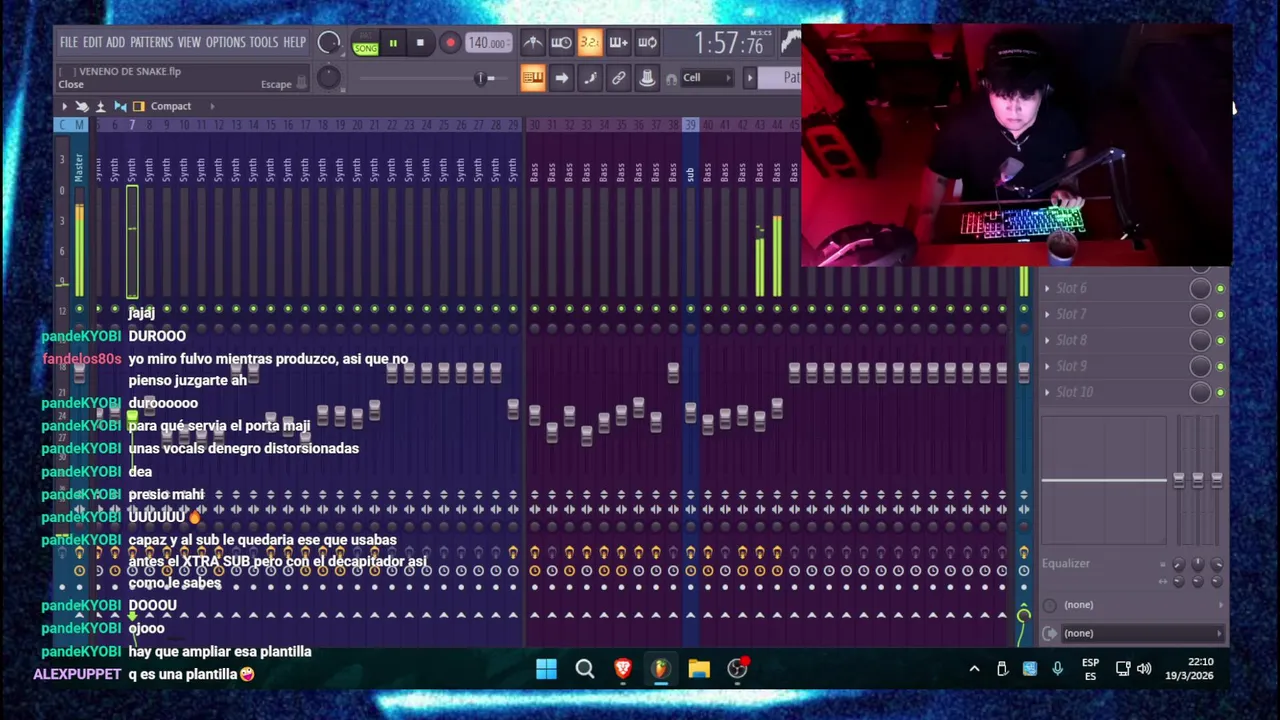Click the mixer blue waveform view icon
The image size is (1280, 720).
tap(120, 106)
